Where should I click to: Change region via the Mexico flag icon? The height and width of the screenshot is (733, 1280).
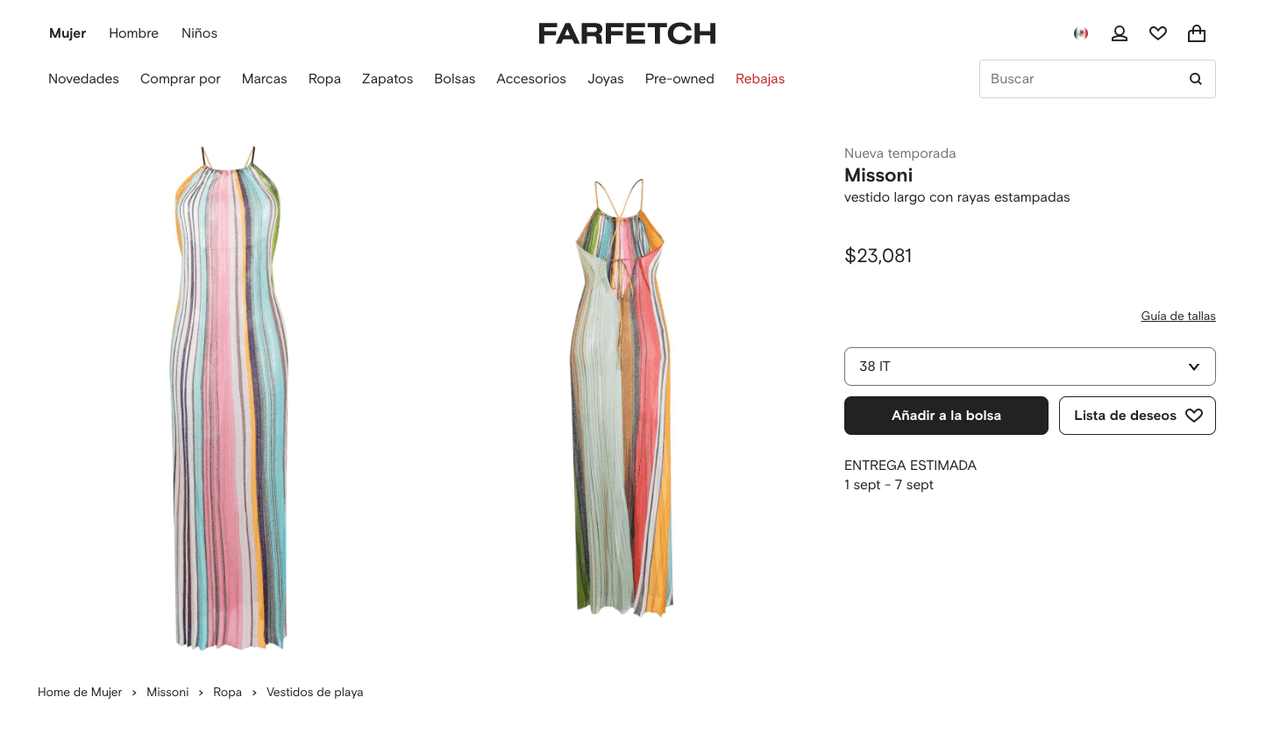(x=1081, y=33)
